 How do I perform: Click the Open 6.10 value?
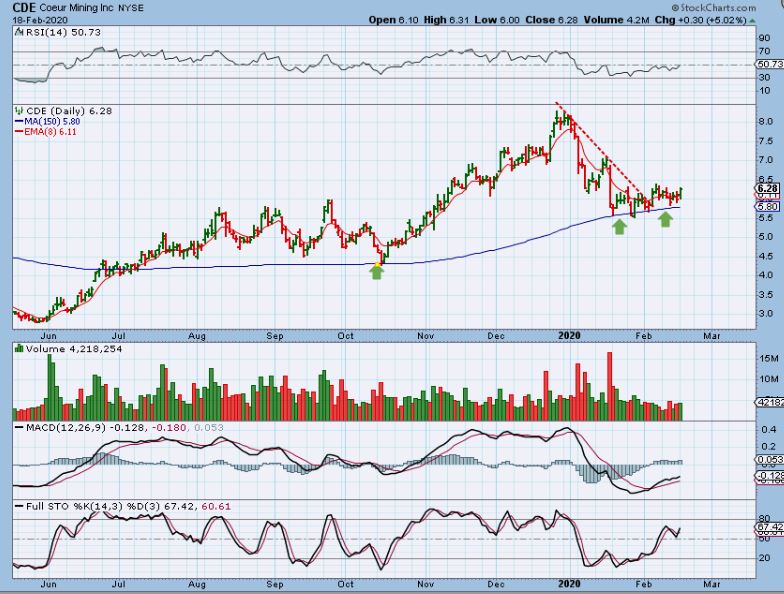point(394,20)
